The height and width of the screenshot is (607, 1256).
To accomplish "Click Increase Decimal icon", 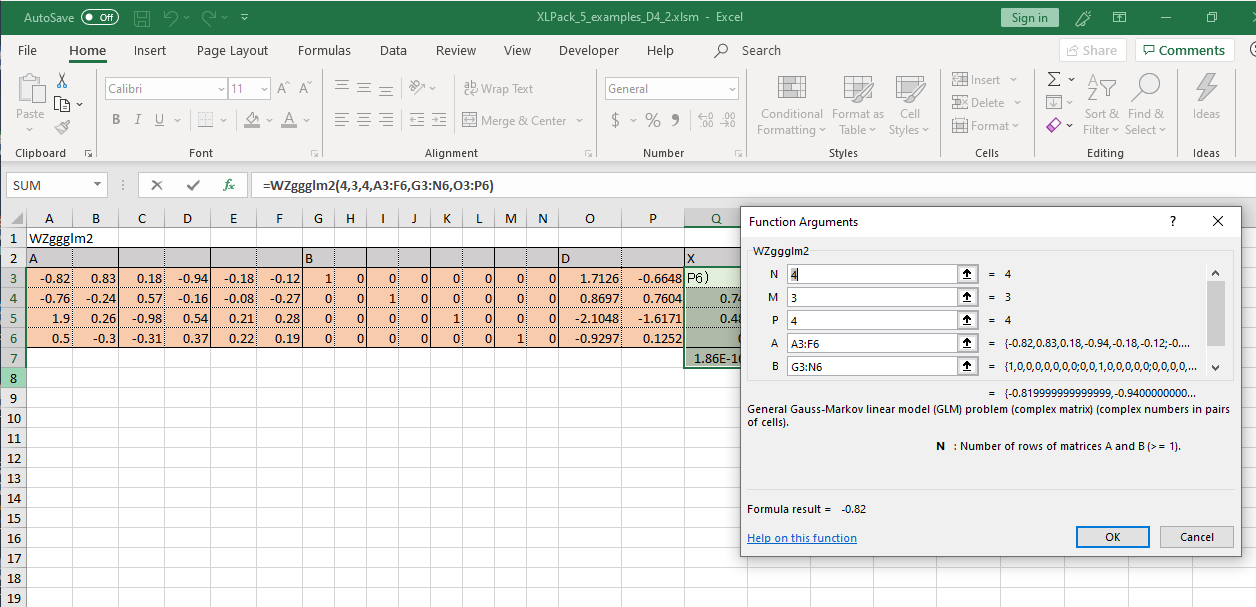I will (704, 120).
